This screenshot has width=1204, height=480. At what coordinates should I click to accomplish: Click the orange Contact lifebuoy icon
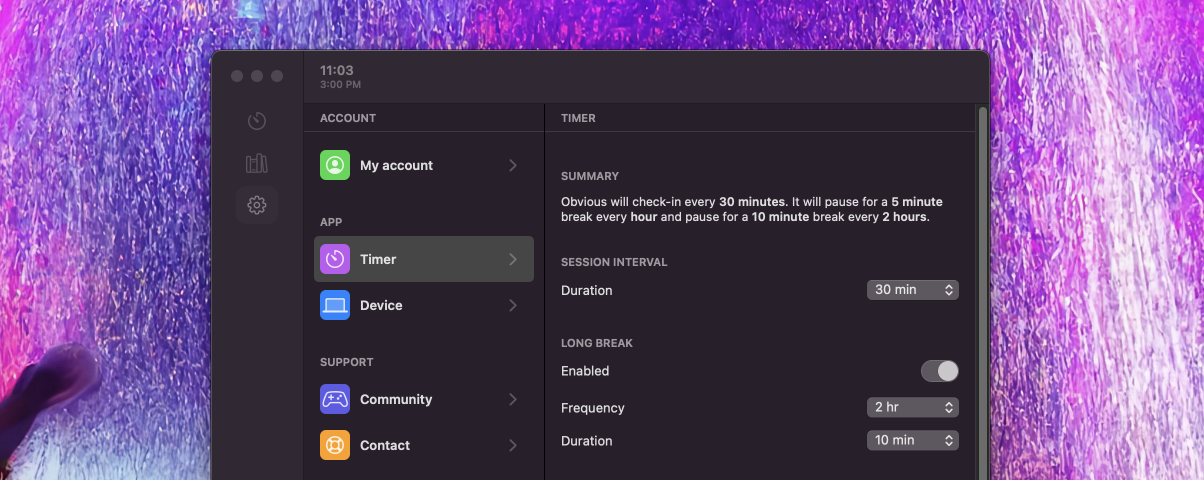(335, 445)
